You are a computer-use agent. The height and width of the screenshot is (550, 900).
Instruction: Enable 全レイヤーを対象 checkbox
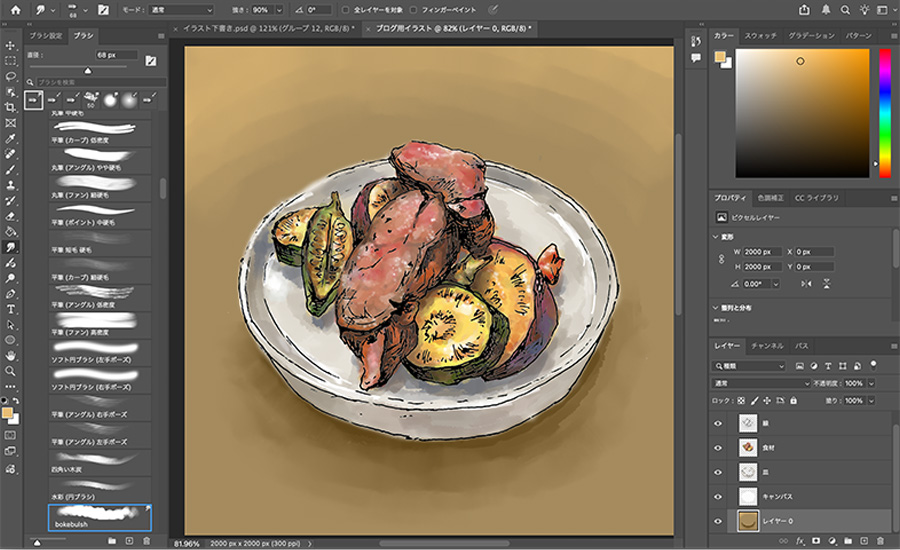345,9
